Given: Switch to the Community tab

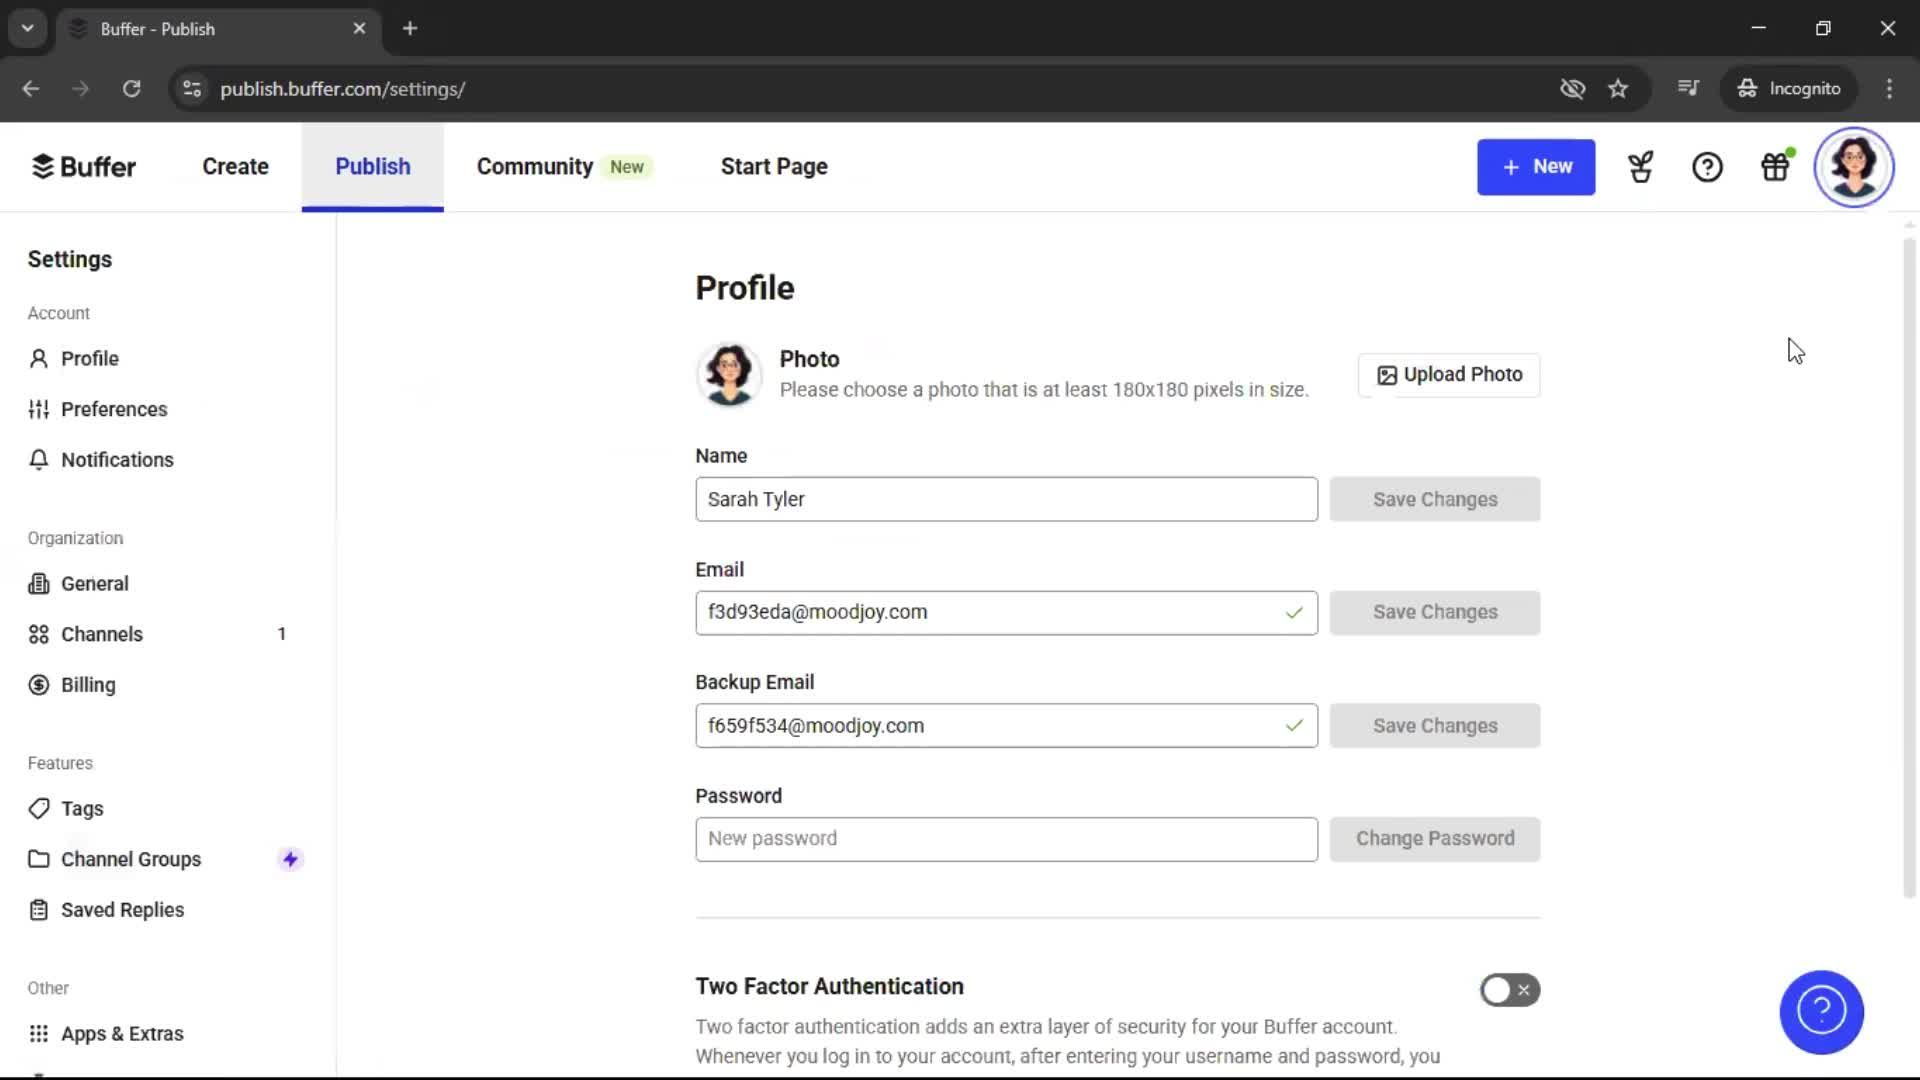Looking at the screenshot, I should click(x=534, y=166).
